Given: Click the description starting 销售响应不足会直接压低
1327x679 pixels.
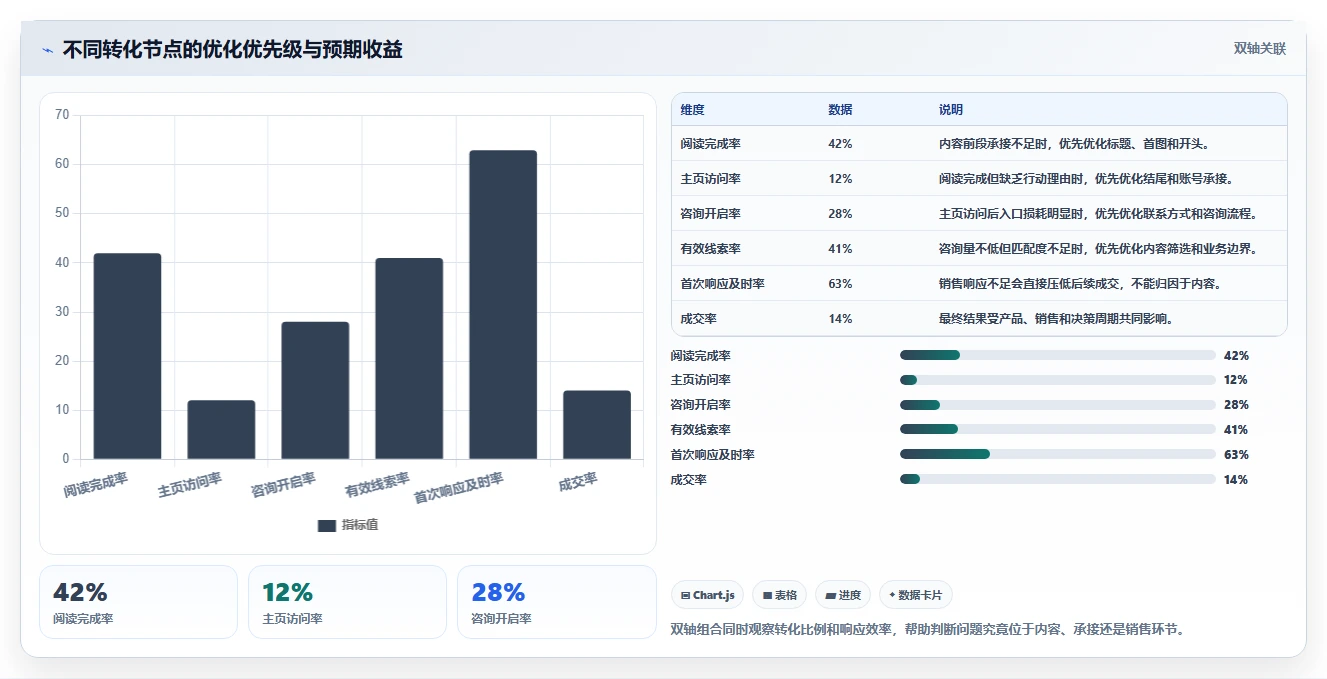Looking at the screenshot, I should pyautogui.click(x=1080, y=284).
